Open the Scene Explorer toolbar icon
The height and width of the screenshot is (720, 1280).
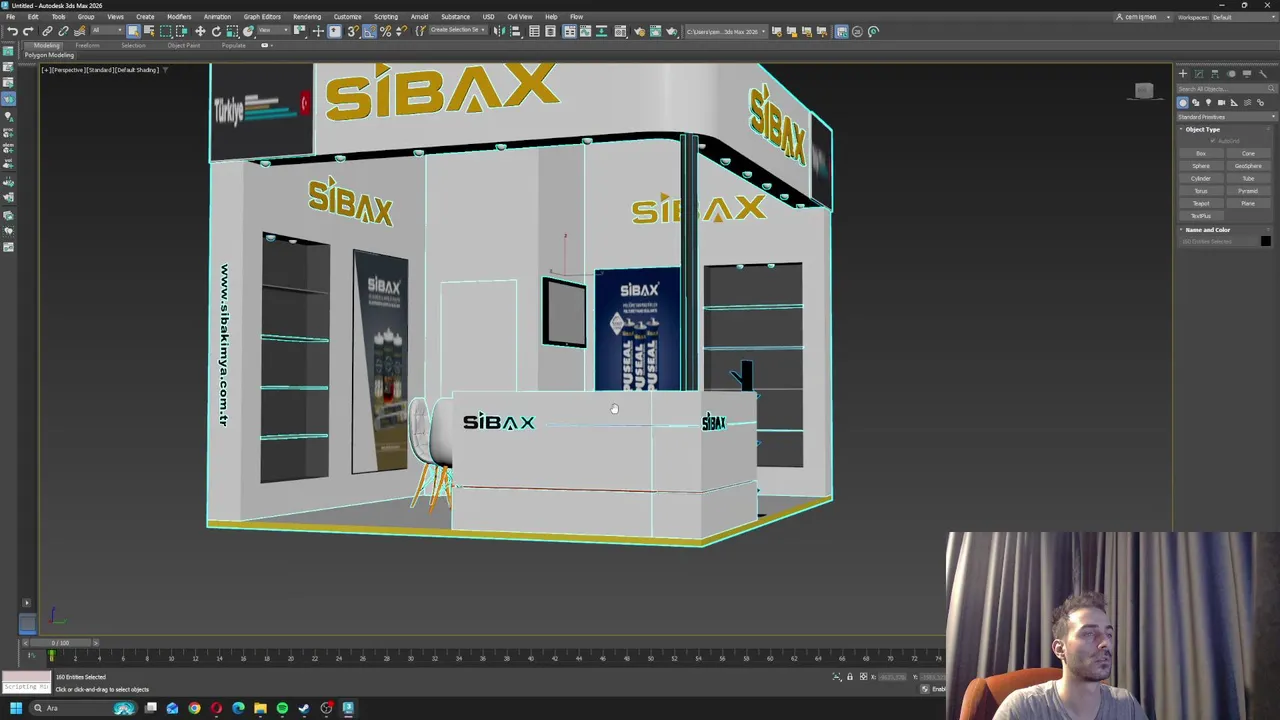(534, 32)
